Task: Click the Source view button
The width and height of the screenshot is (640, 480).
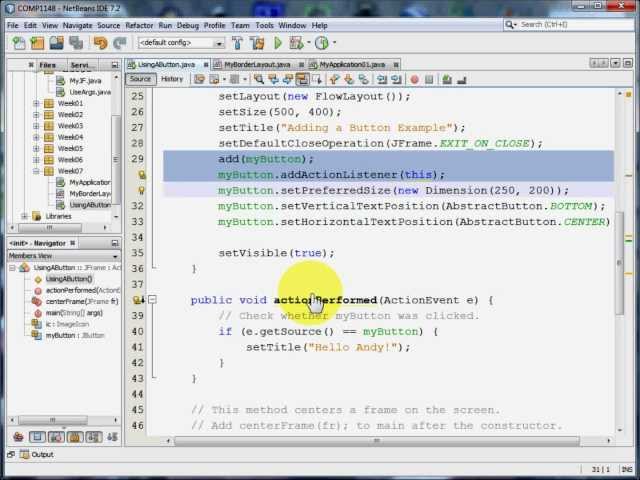Action: (x=140, y=79)
